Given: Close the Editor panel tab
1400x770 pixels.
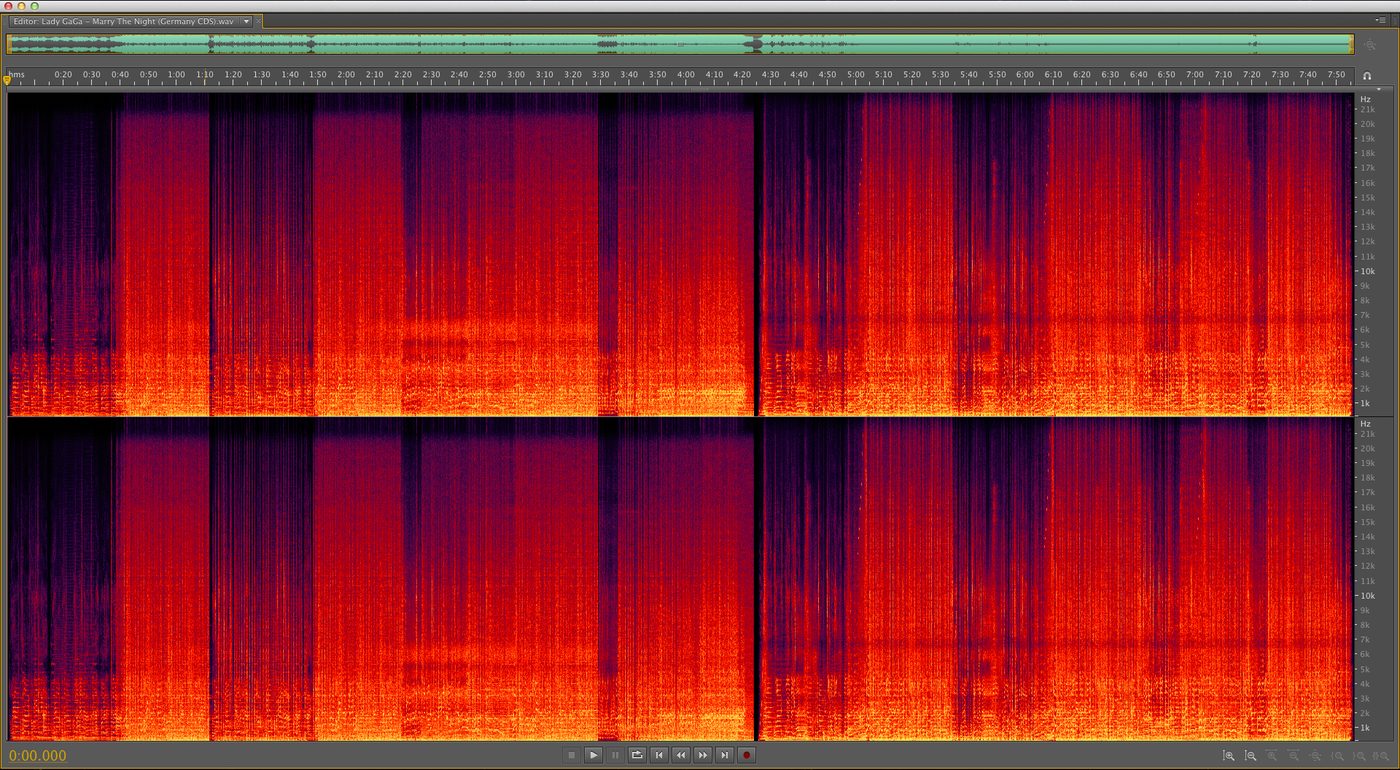Looking at the screenshot, I should tap(258, 20).
